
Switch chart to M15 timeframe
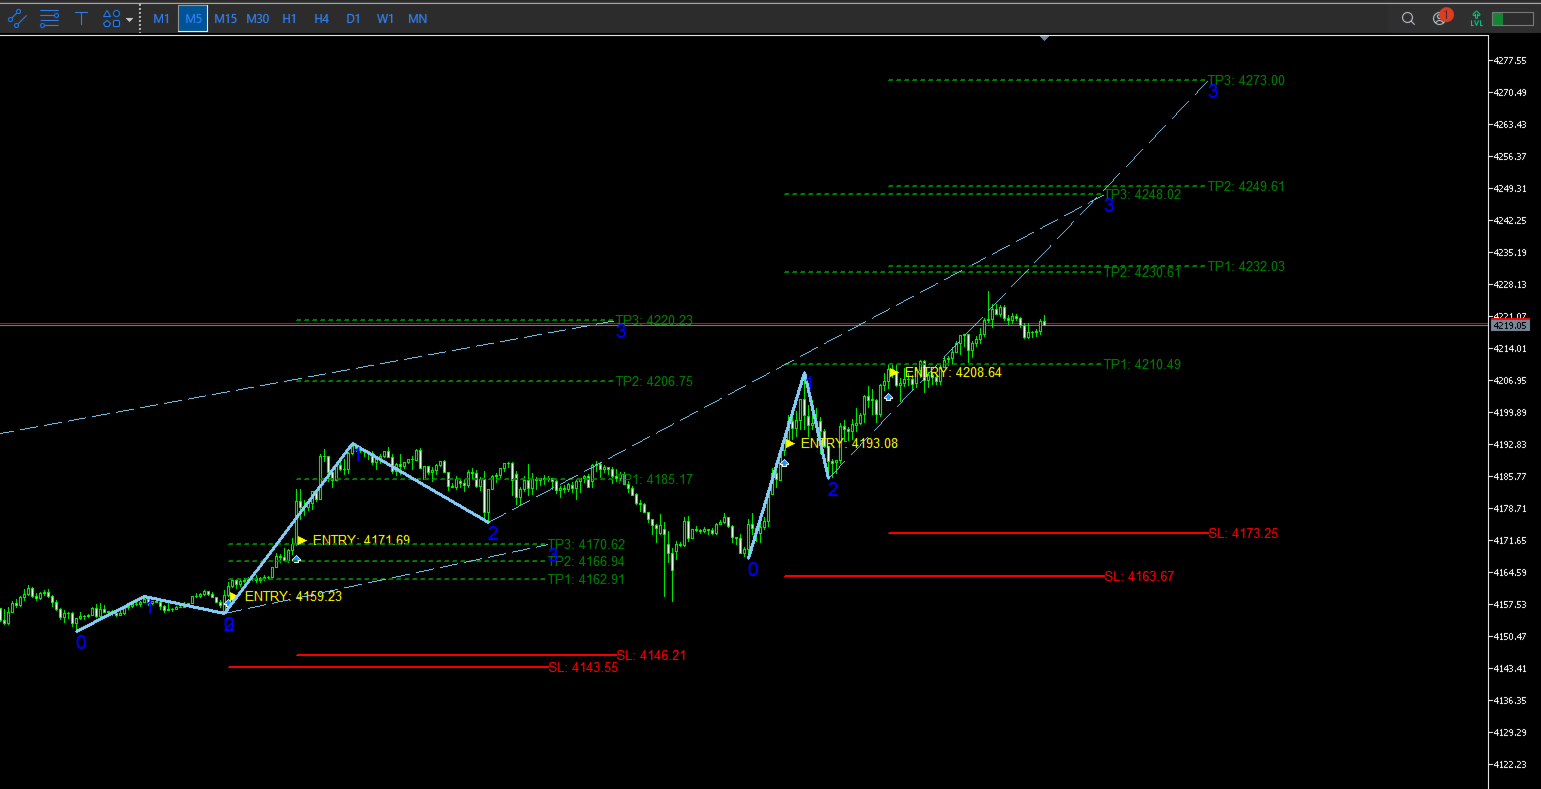(x=226, y=18)
